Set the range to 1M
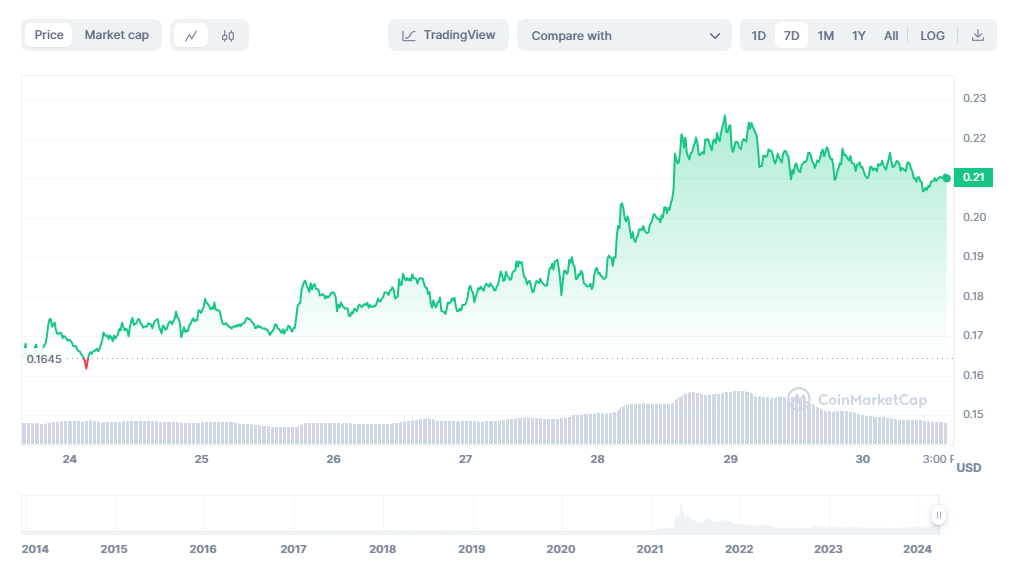 pyautogui.click(x=825, y=36)
